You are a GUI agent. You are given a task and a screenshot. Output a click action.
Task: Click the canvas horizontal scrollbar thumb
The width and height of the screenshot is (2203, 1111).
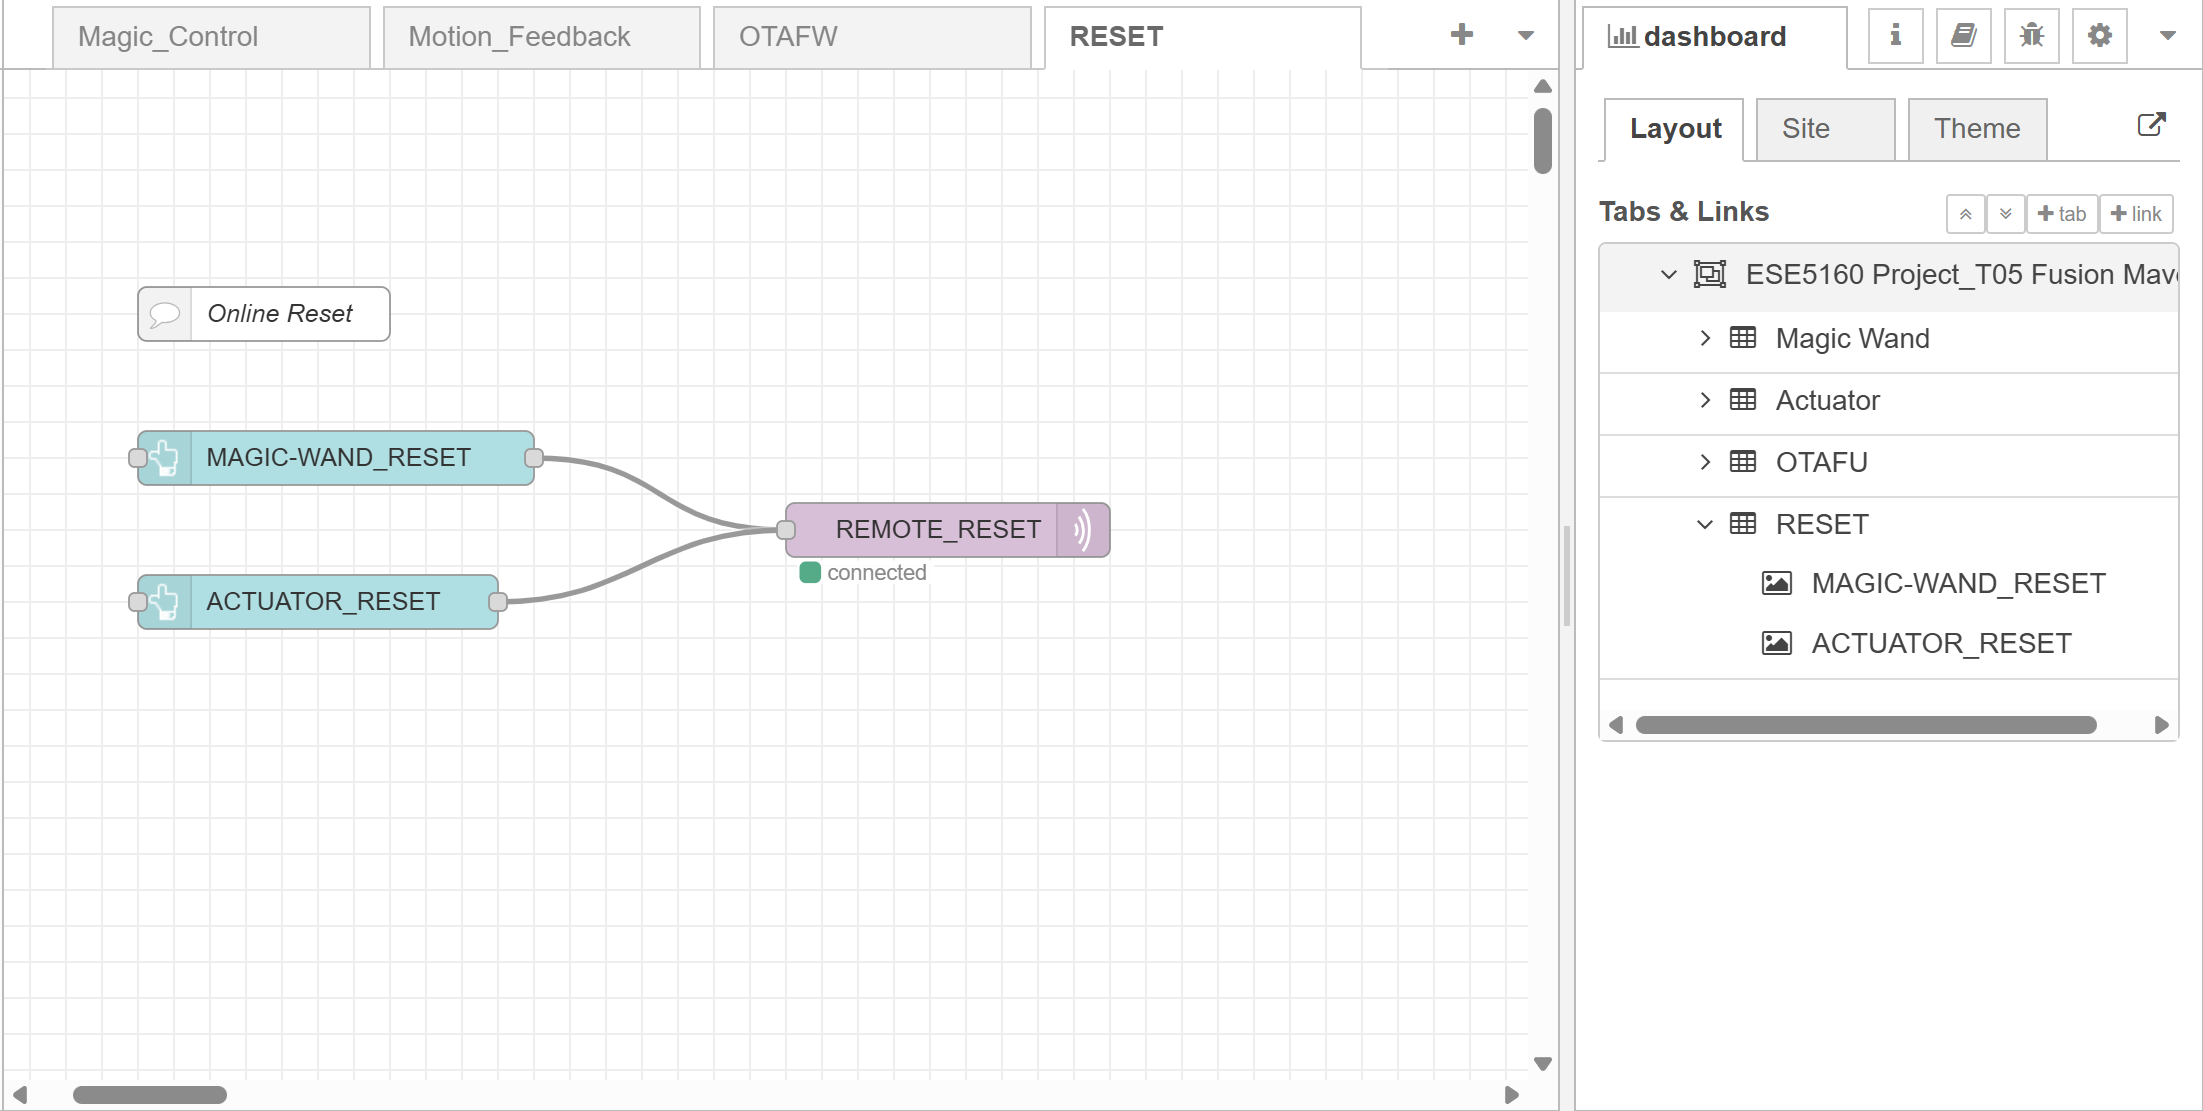pos(150,1095)
